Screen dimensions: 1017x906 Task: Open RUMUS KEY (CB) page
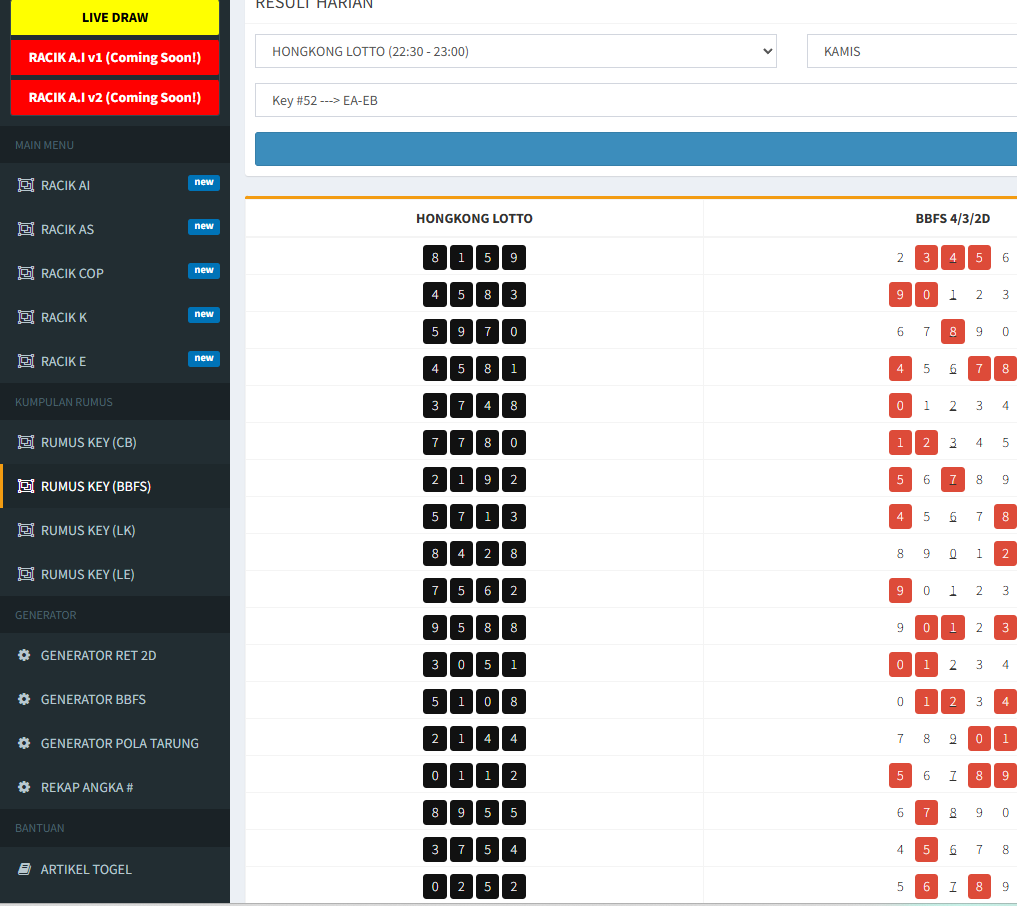(115, 442)
